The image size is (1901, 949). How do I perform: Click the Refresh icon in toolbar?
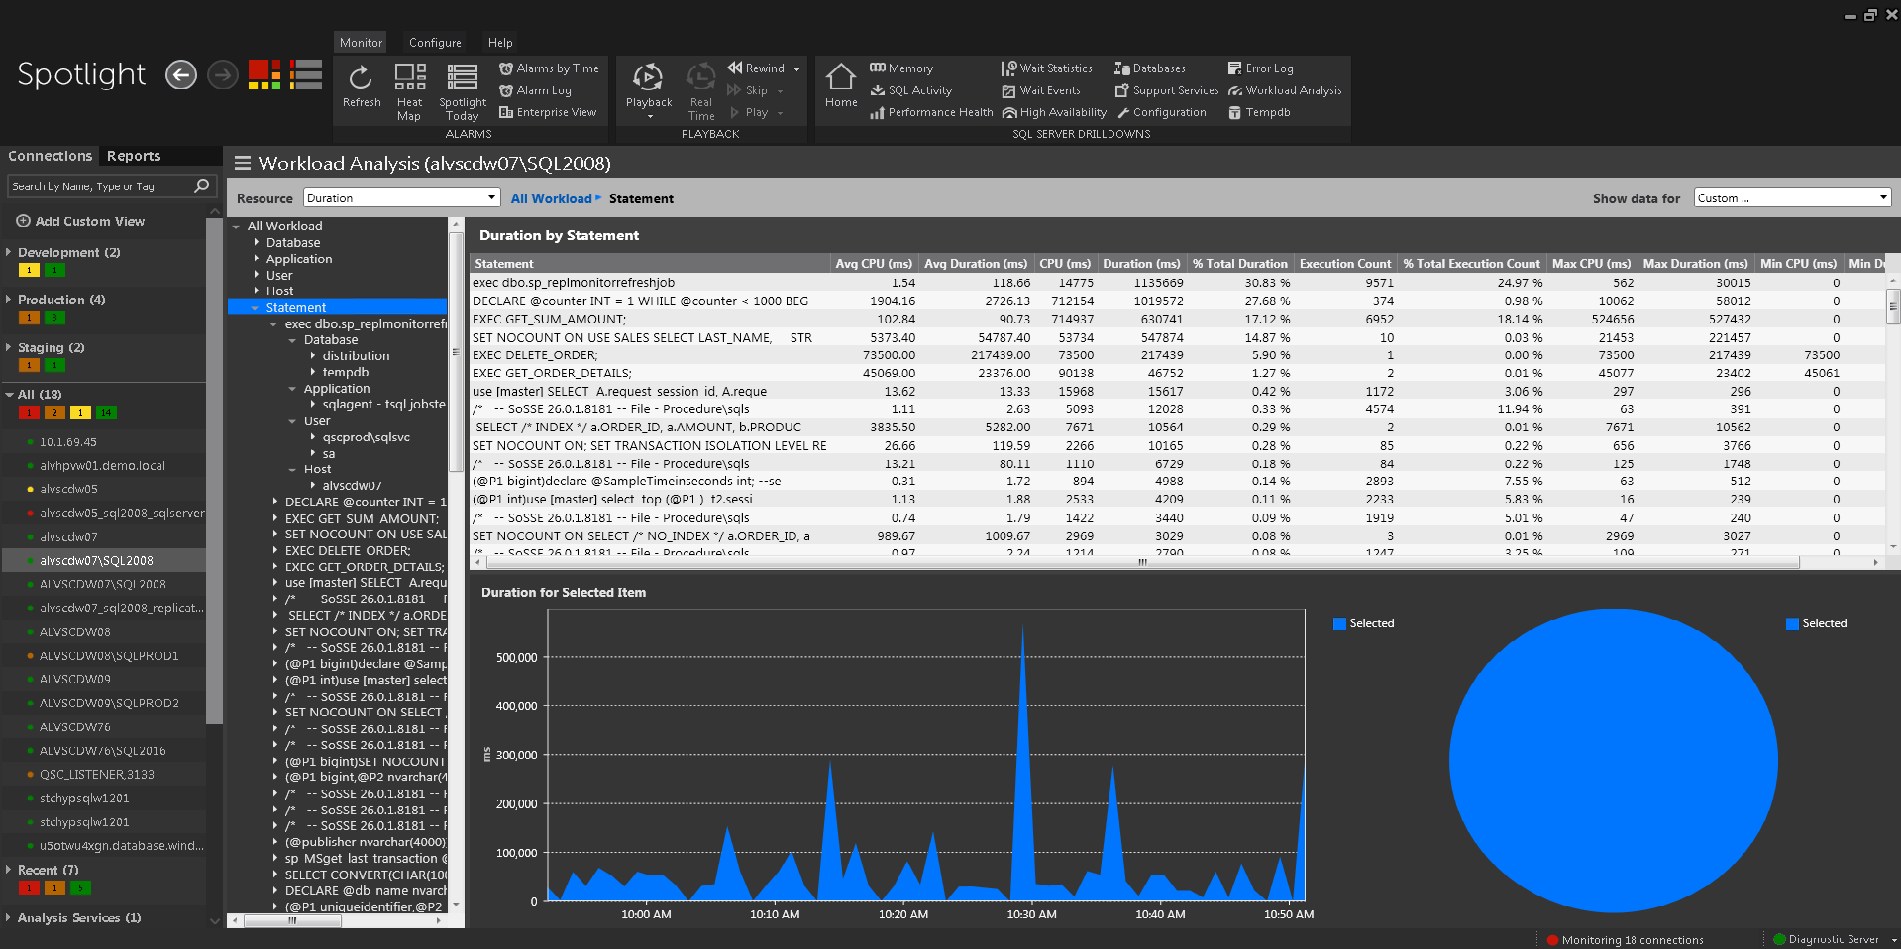[361, 78]
